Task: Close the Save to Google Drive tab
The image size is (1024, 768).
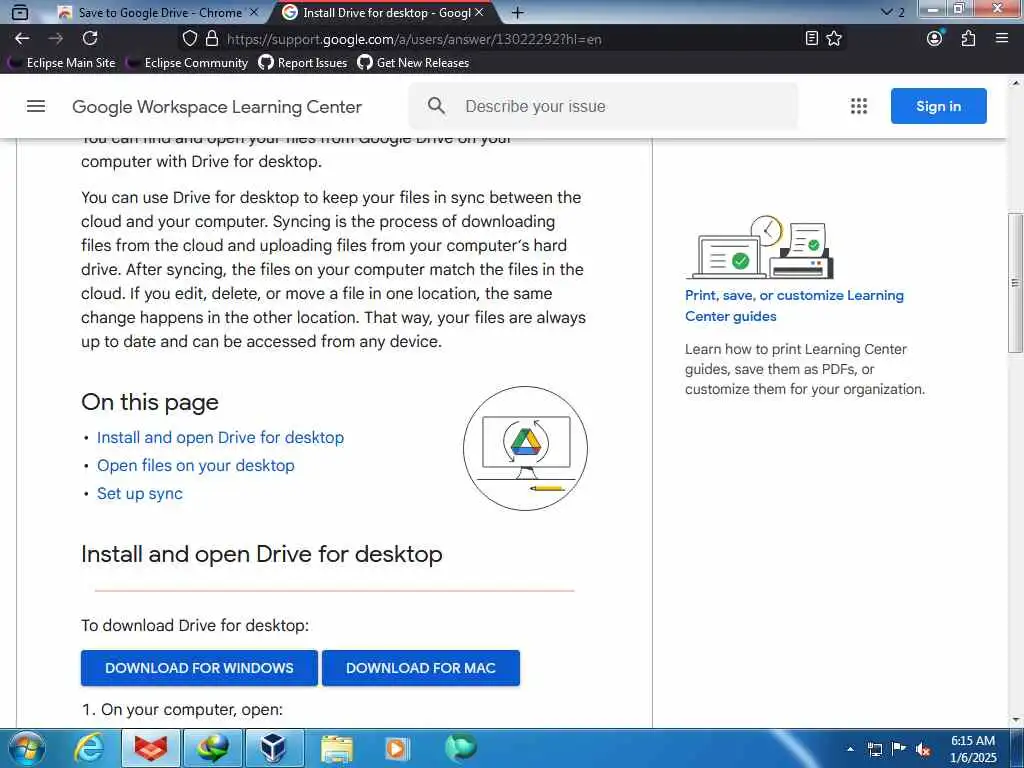Action: click(254, 12)
